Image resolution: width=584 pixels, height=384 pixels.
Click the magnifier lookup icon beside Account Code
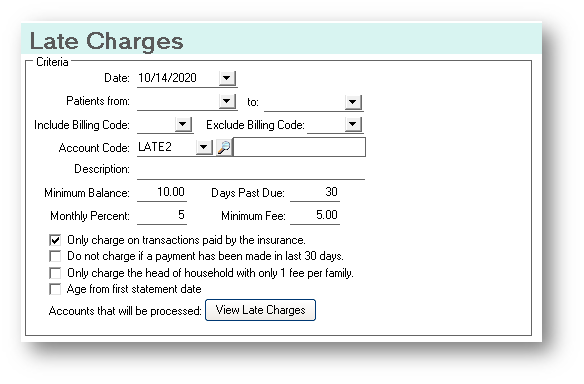[x=224, y=147]
